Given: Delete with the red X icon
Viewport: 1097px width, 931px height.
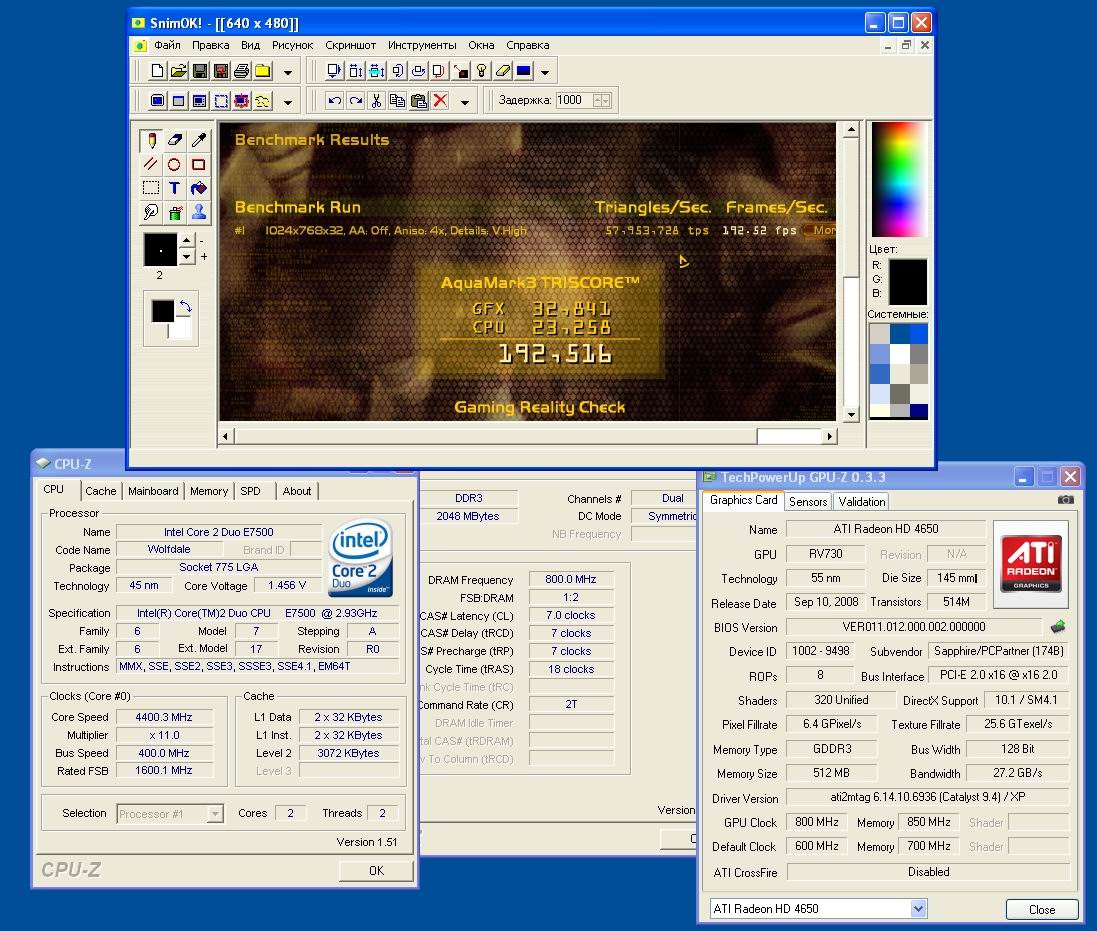Looking at the screenshot, I should coord(439,101).
